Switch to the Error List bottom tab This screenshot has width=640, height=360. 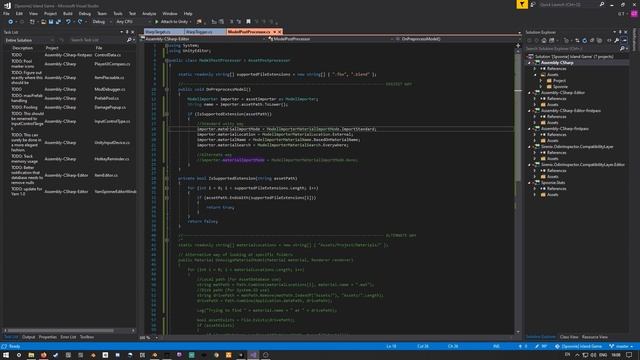point(68,337)
